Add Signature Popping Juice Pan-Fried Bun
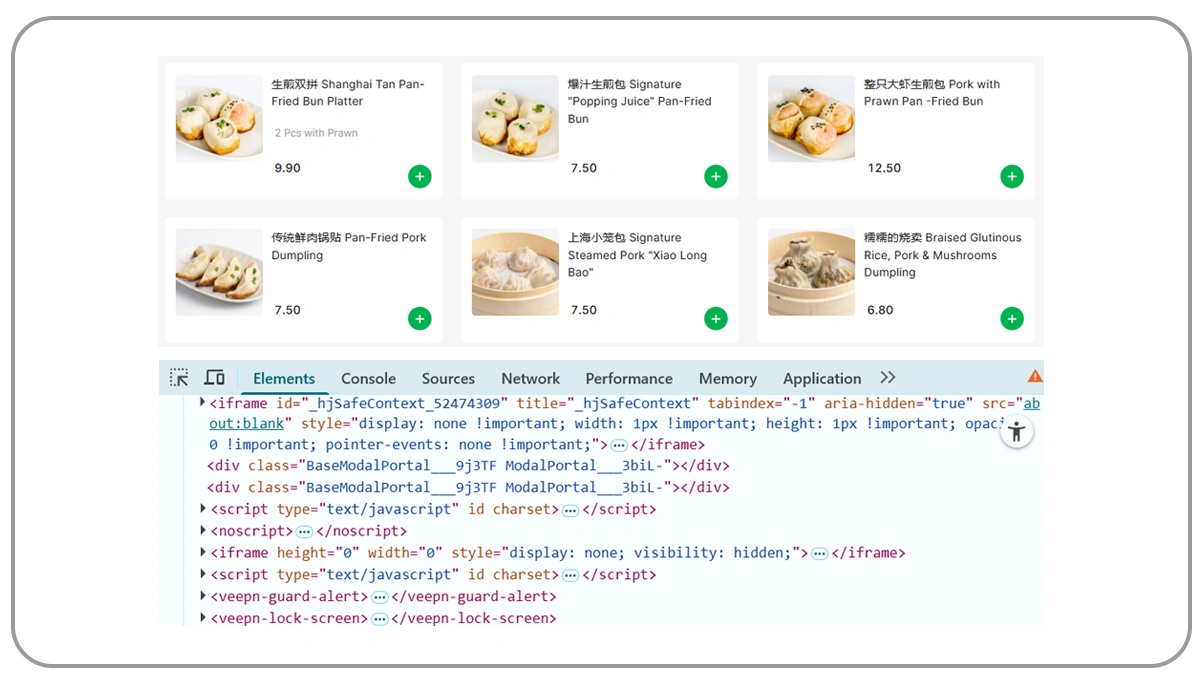Image resolution: width=1202 pixels, height=684 pixels. pyautogui.click(x=715, y=177)
